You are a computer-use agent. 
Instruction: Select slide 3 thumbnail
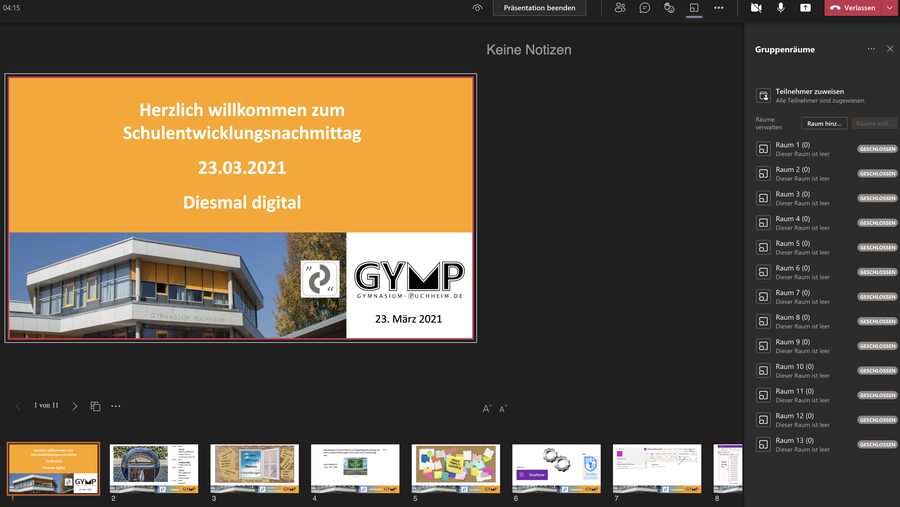pos(254,469)
